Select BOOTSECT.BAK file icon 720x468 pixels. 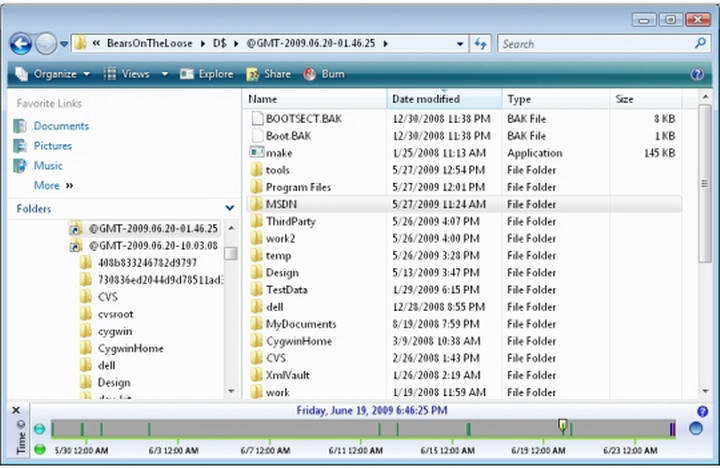(257, 118)
